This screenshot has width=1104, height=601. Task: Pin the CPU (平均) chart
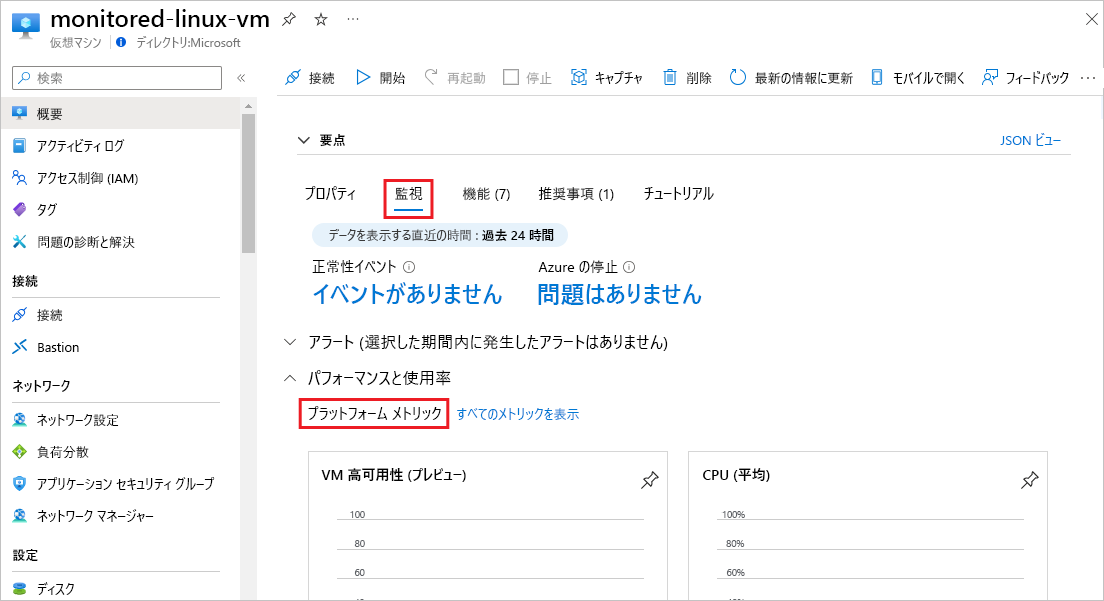tap(1029, 480)
